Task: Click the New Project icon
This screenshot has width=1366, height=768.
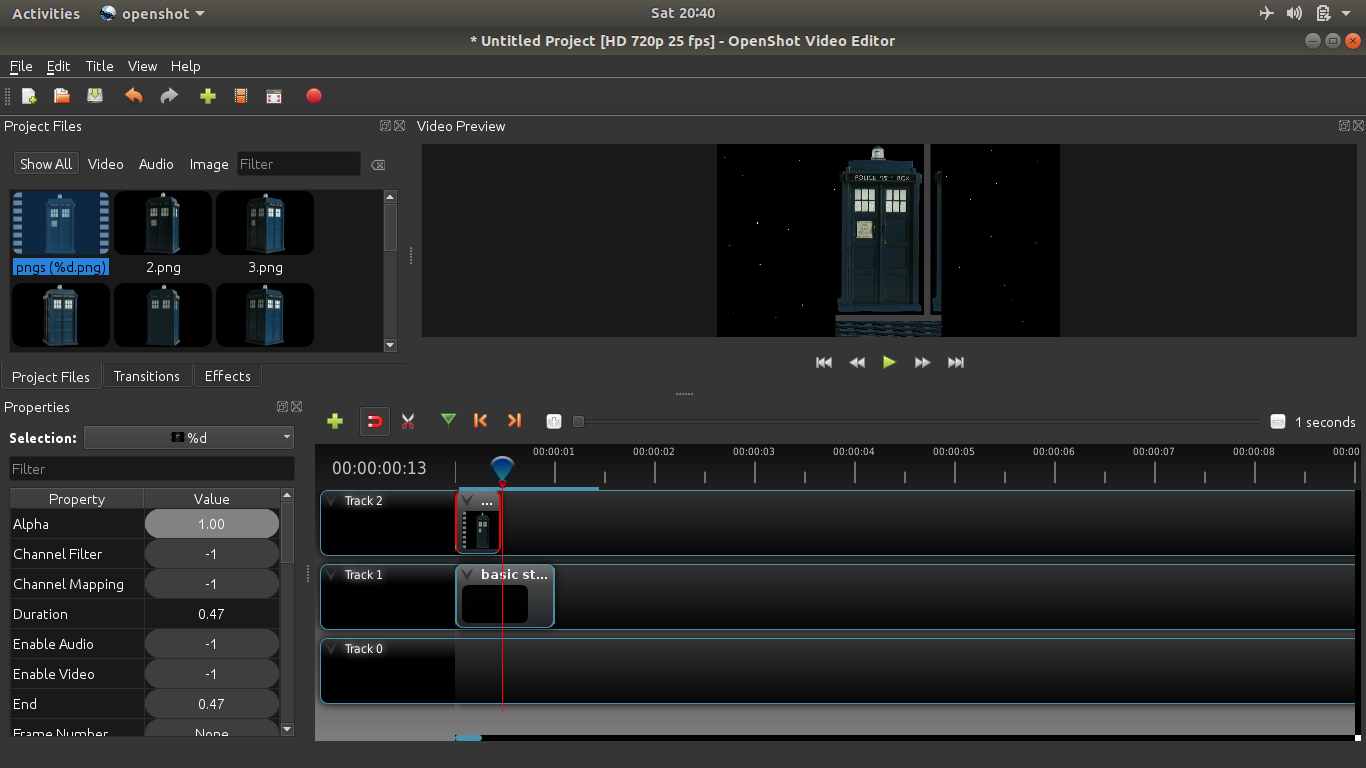Action: [x=29, y=96]
